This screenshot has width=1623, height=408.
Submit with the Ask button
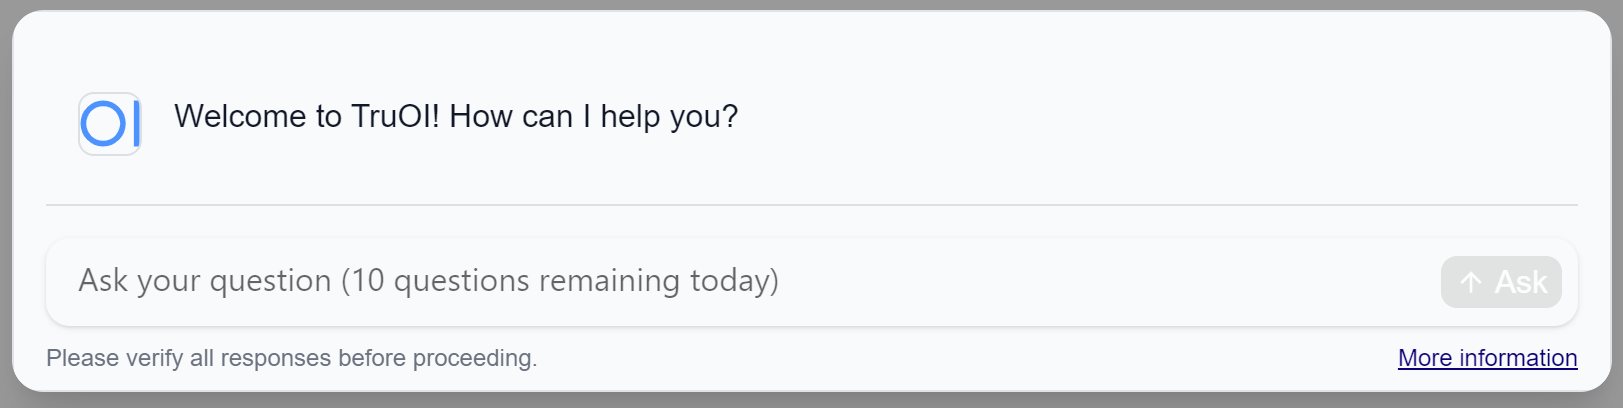coord(1501,282)
